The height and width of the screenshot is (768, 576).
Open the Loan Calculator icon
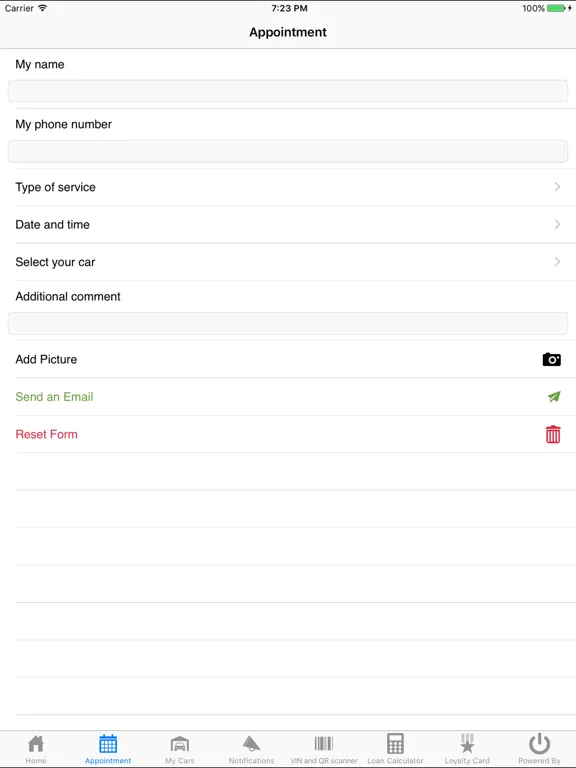[395, 744]
